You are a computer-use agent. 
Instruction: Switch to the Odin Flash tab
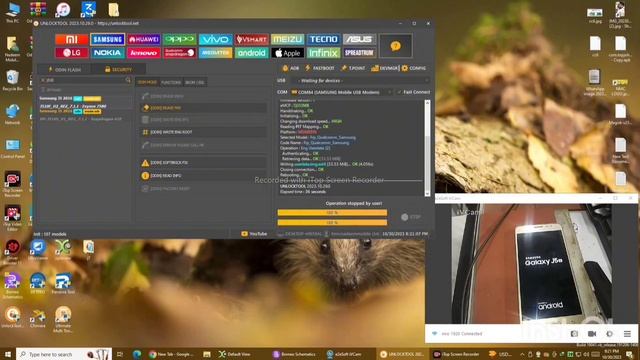pyautogui.click(x=64, y=70)
